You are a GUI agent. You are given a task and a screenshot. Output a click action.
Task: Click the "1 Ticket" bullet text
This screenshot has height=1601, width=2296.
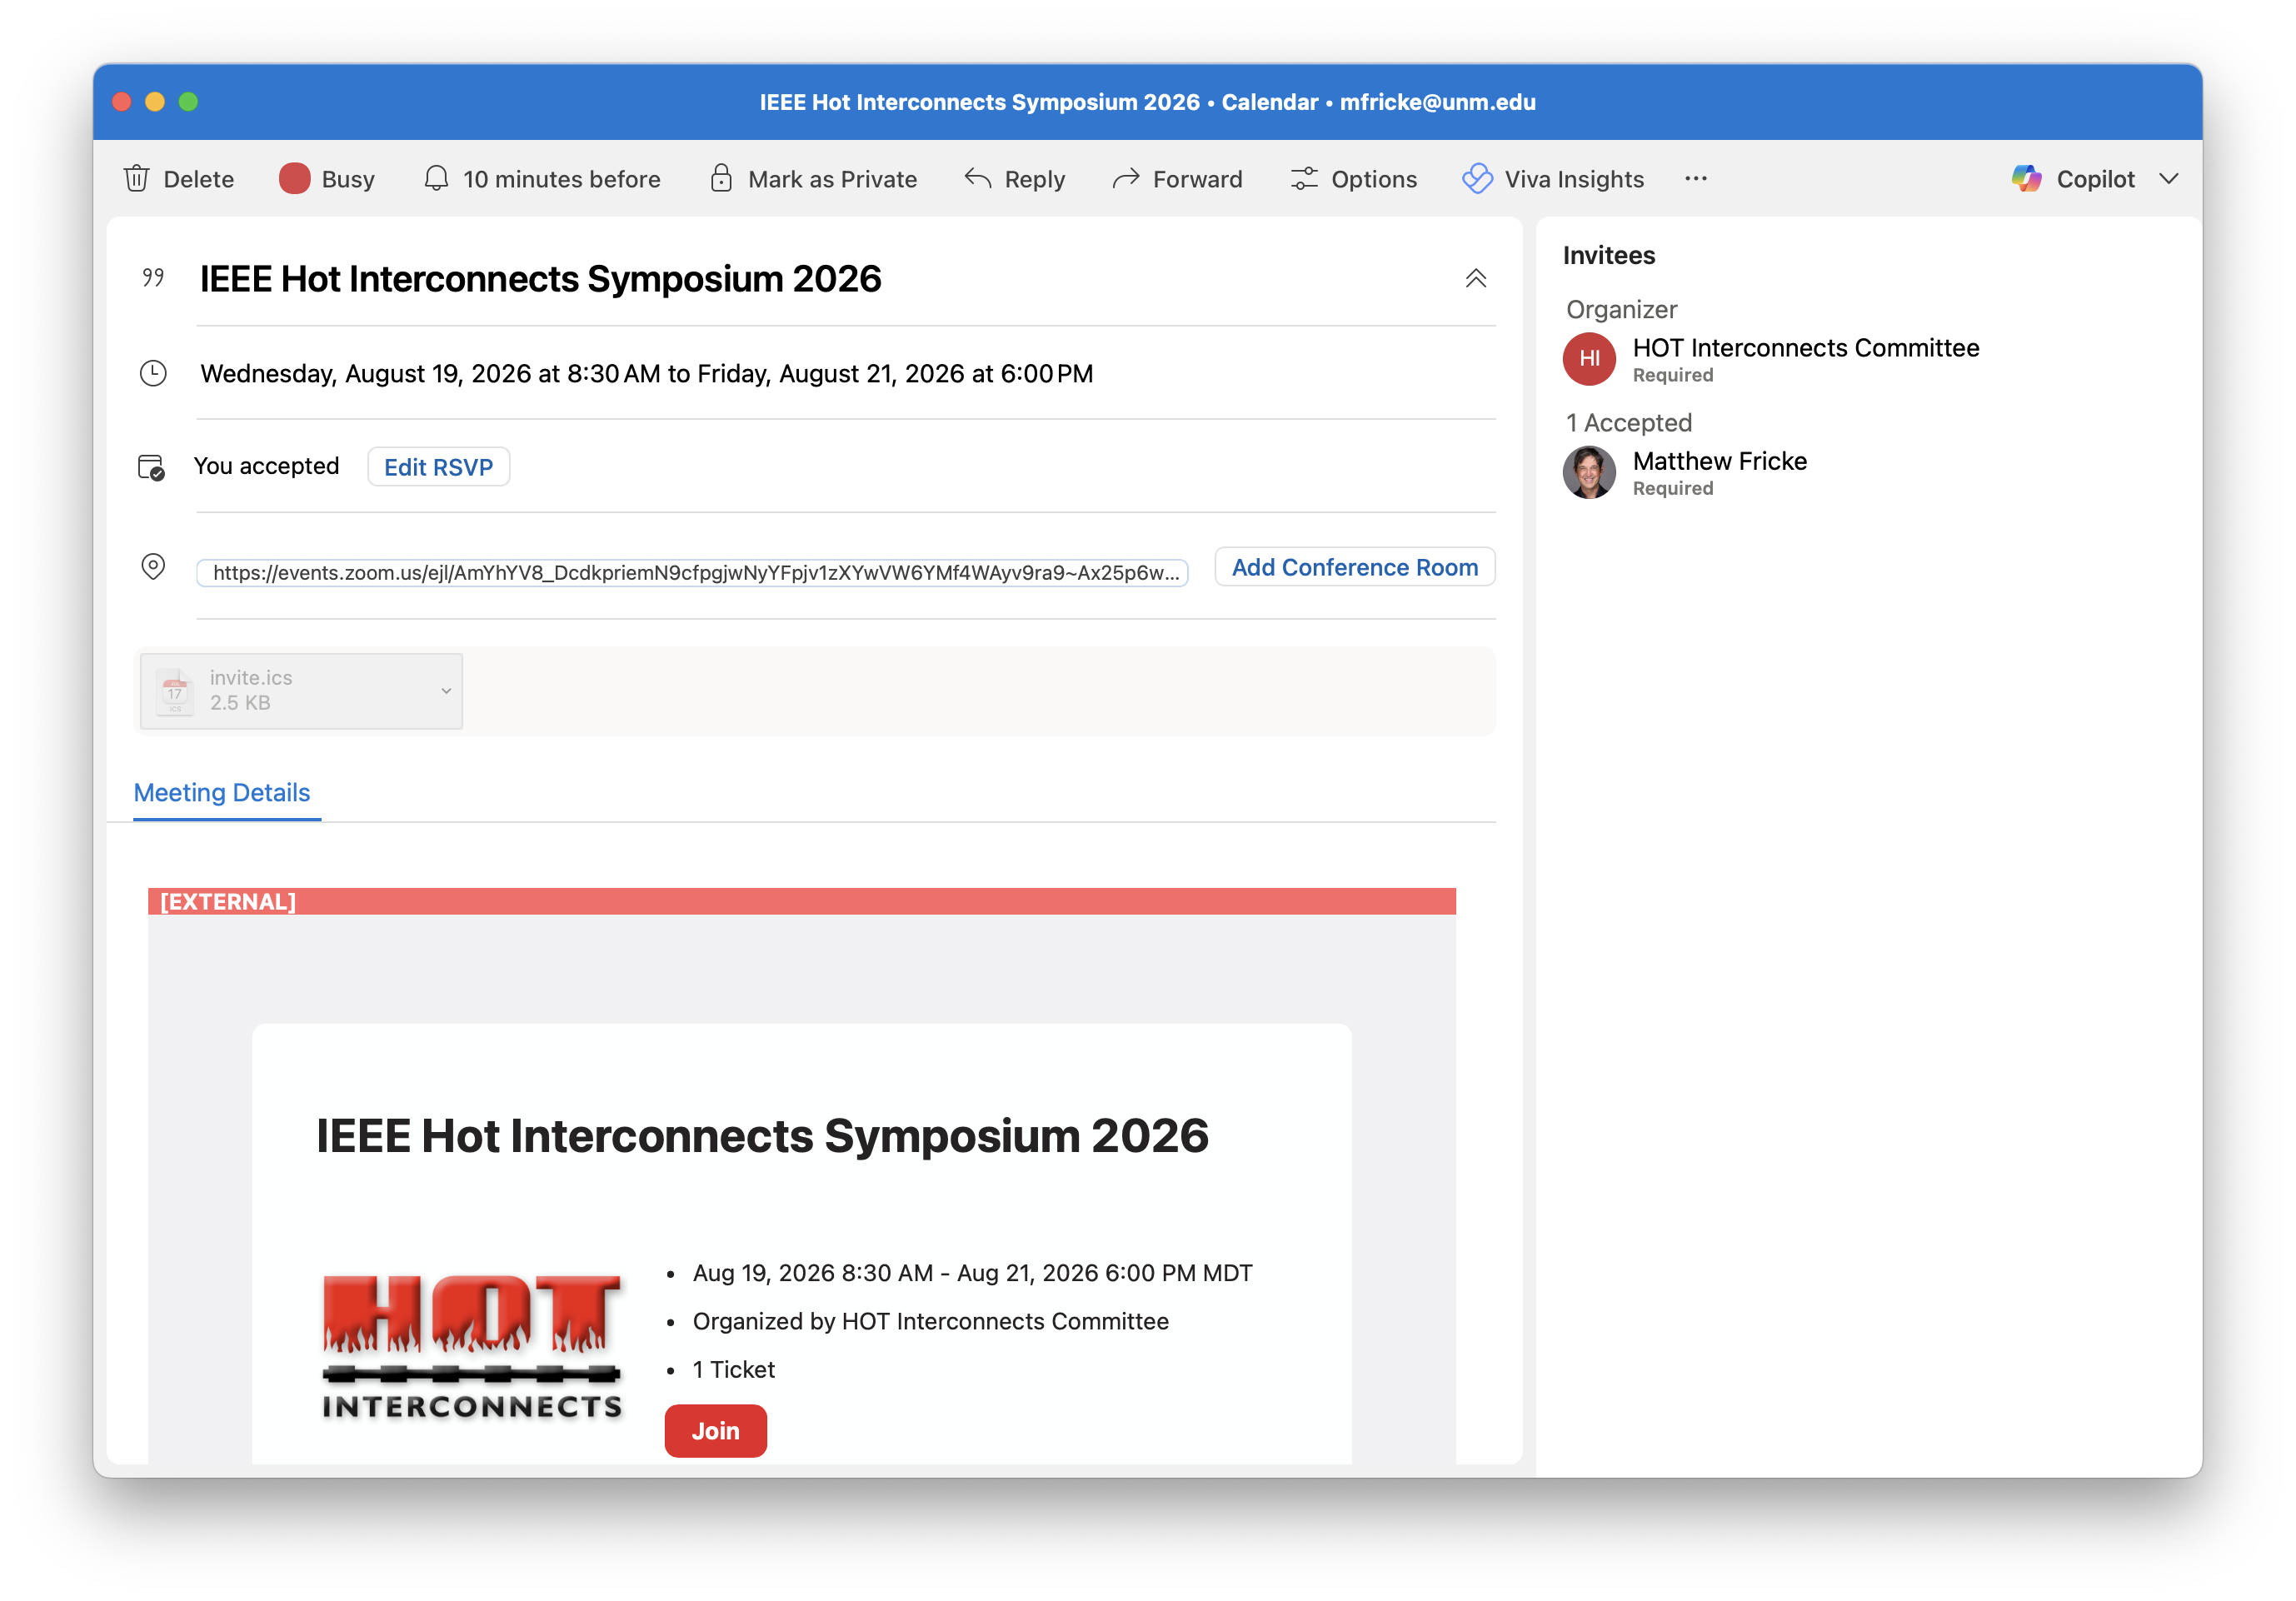pyautogui.click(x=734, y=1370)
